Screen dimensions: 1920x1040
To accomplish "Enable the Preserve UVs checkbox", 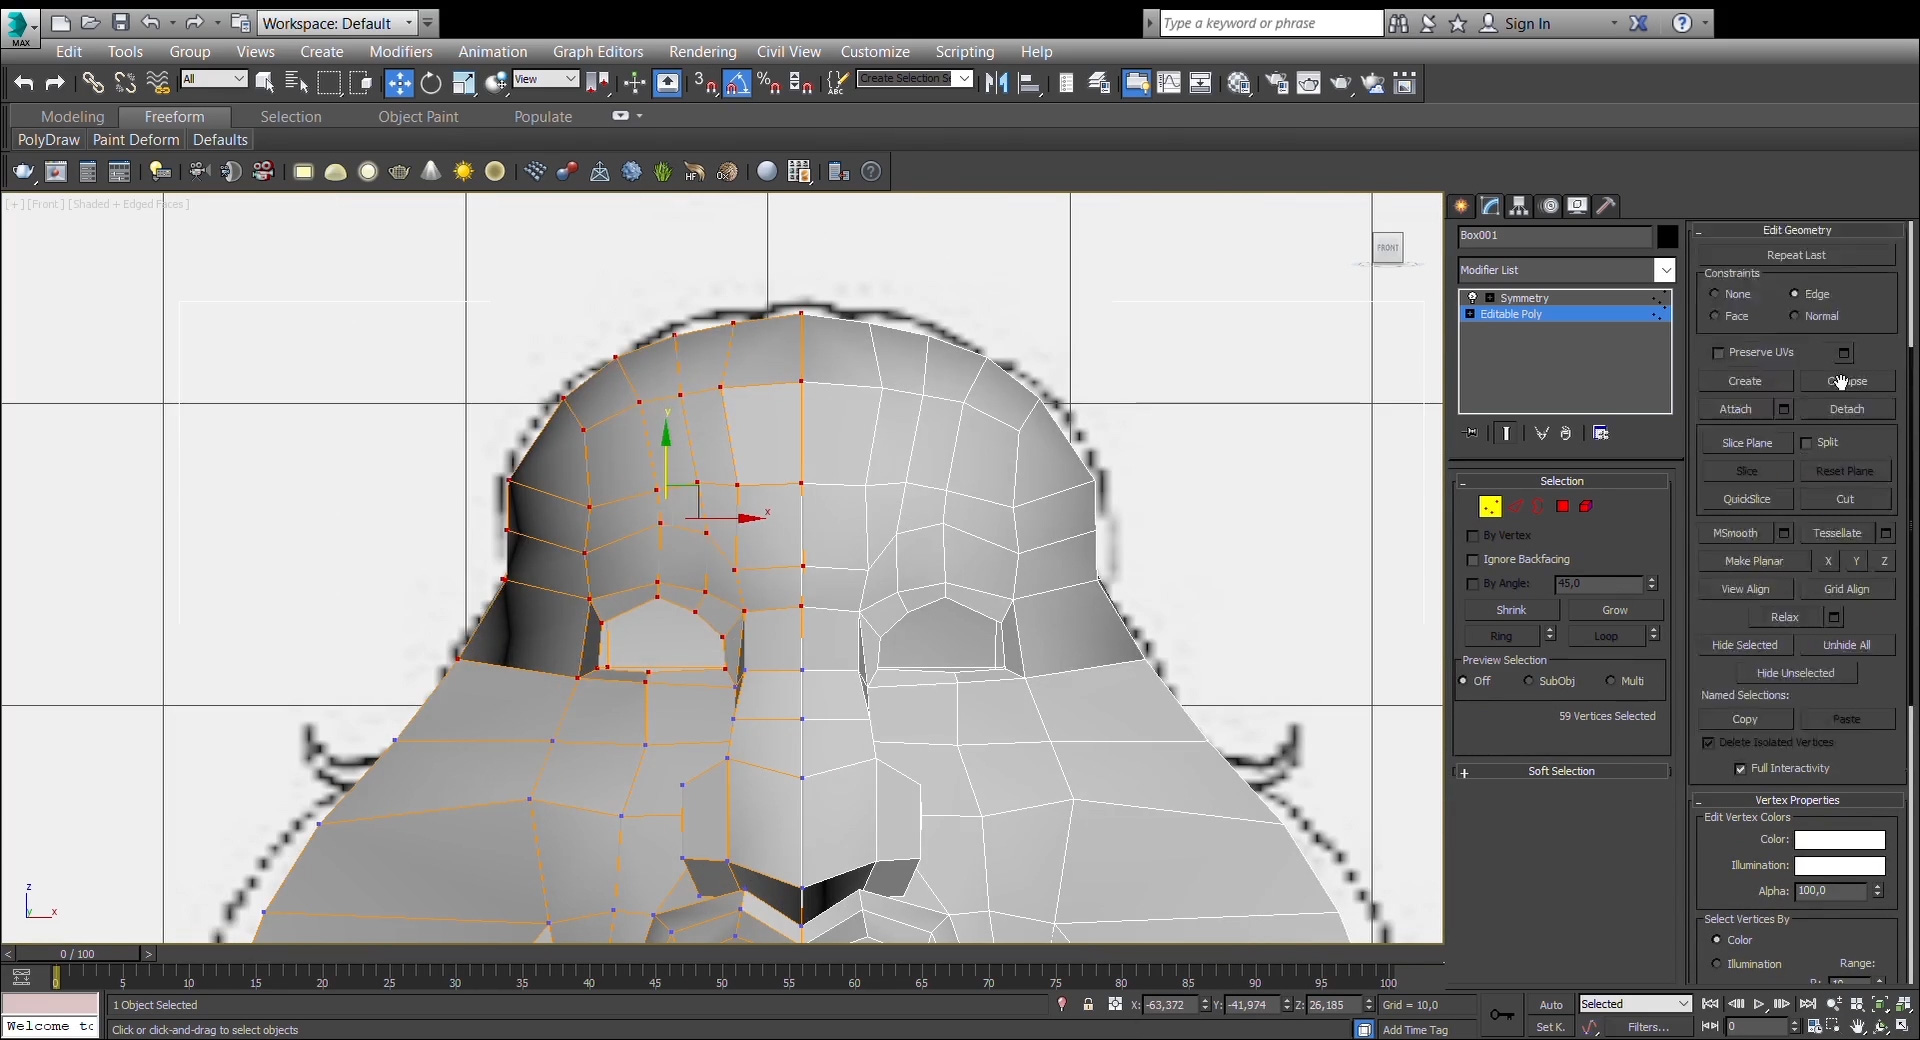I will point(1718,353).
